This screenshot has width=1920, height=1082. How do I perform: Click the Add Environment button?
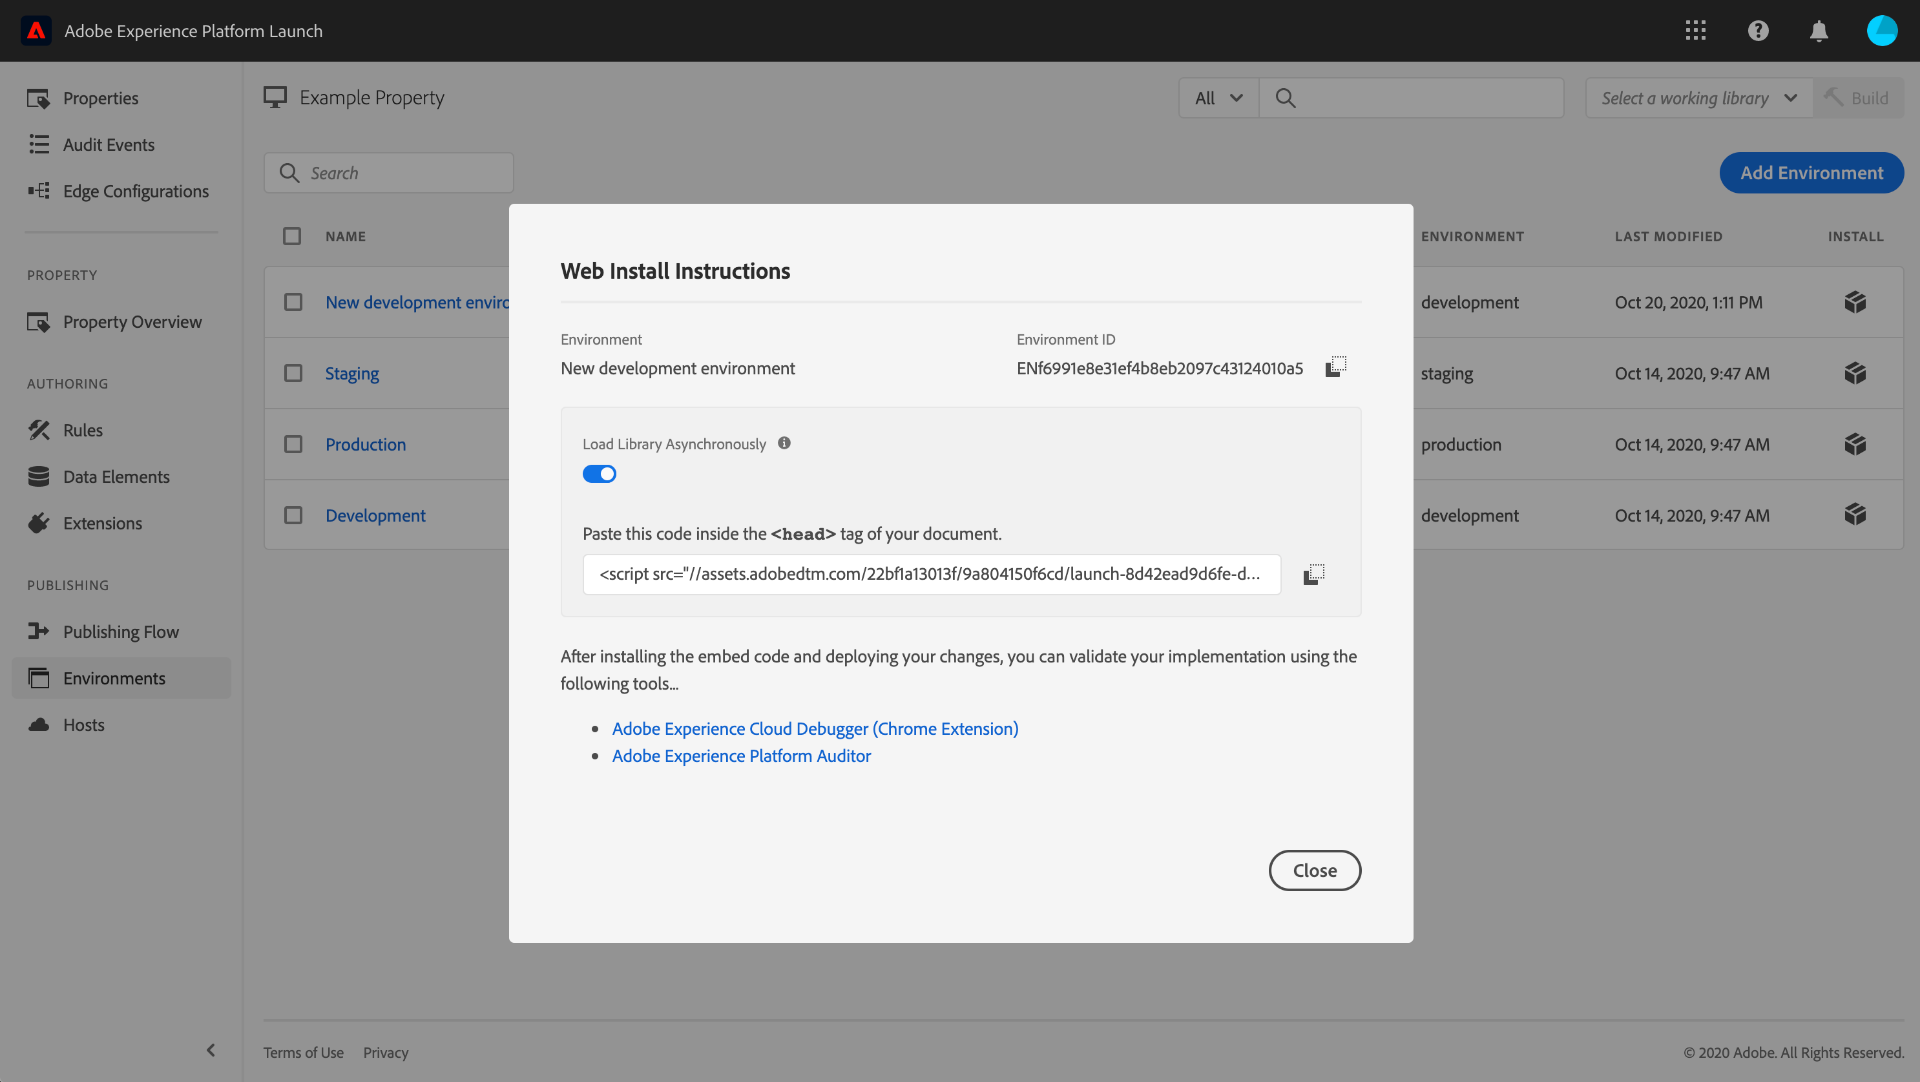(1811, 173)
